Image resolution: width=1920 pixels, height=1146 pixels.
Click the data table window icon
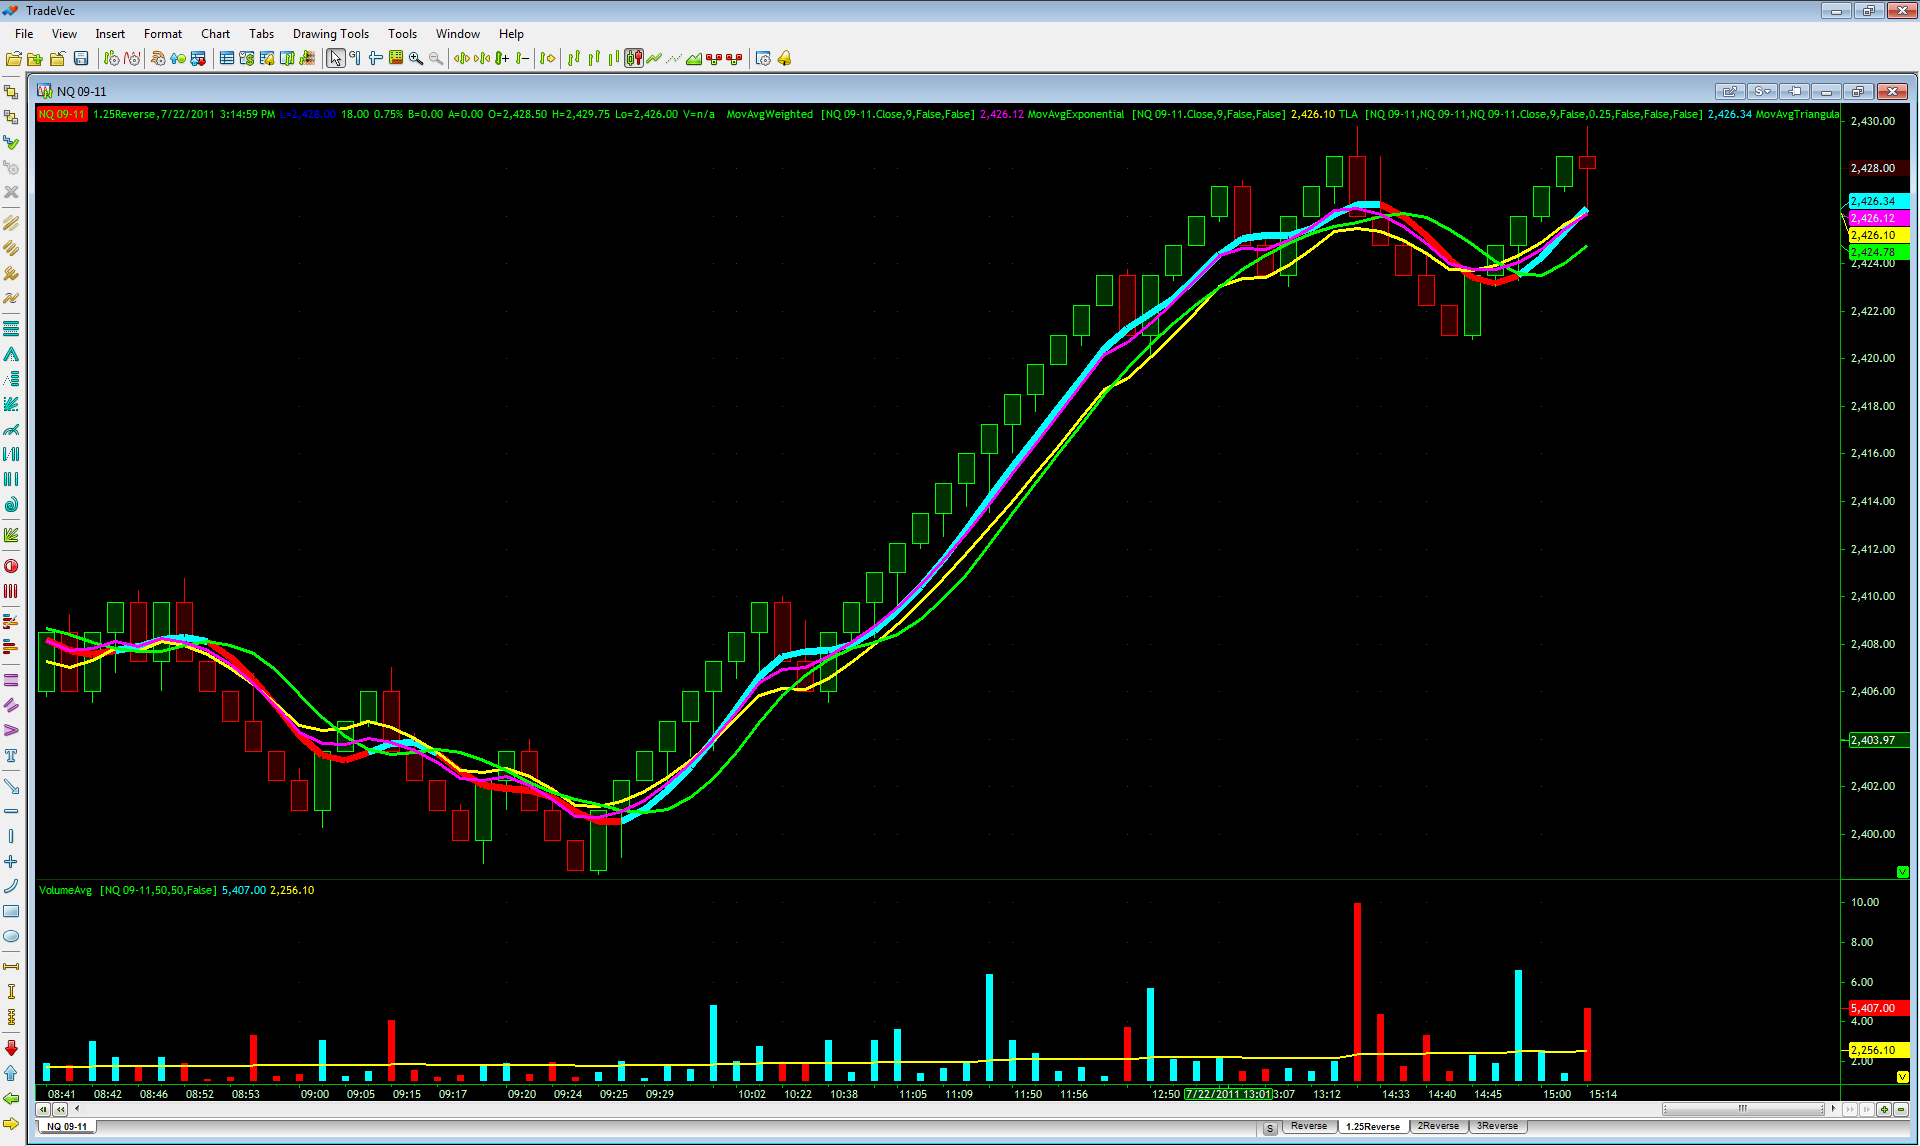pos(227,59)
